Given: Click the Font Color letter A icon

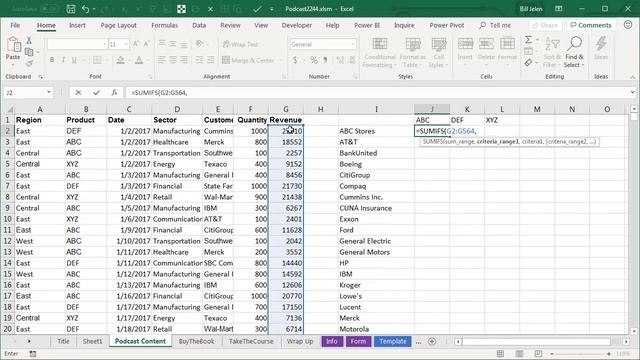Looking at the screenshot, I should click(x=139, y=60).
